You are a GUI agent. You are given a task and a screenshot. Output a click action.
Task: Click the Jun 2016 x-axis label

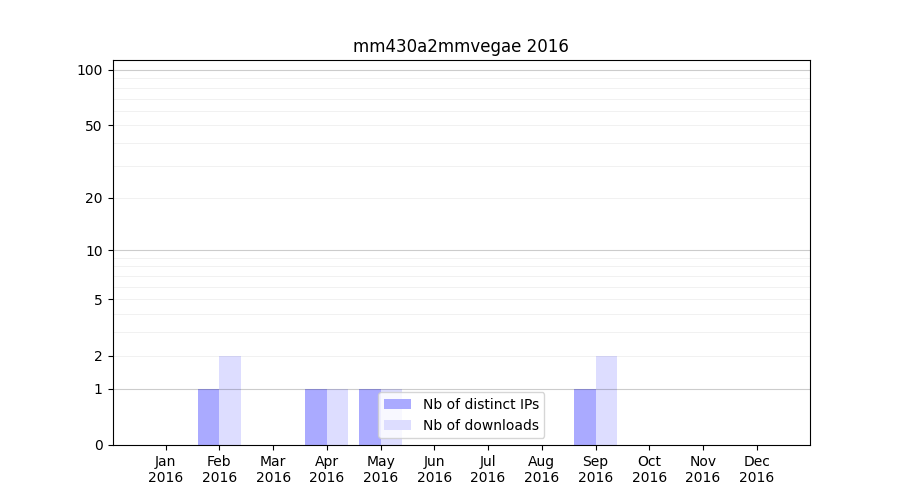(x=434, y=469)
